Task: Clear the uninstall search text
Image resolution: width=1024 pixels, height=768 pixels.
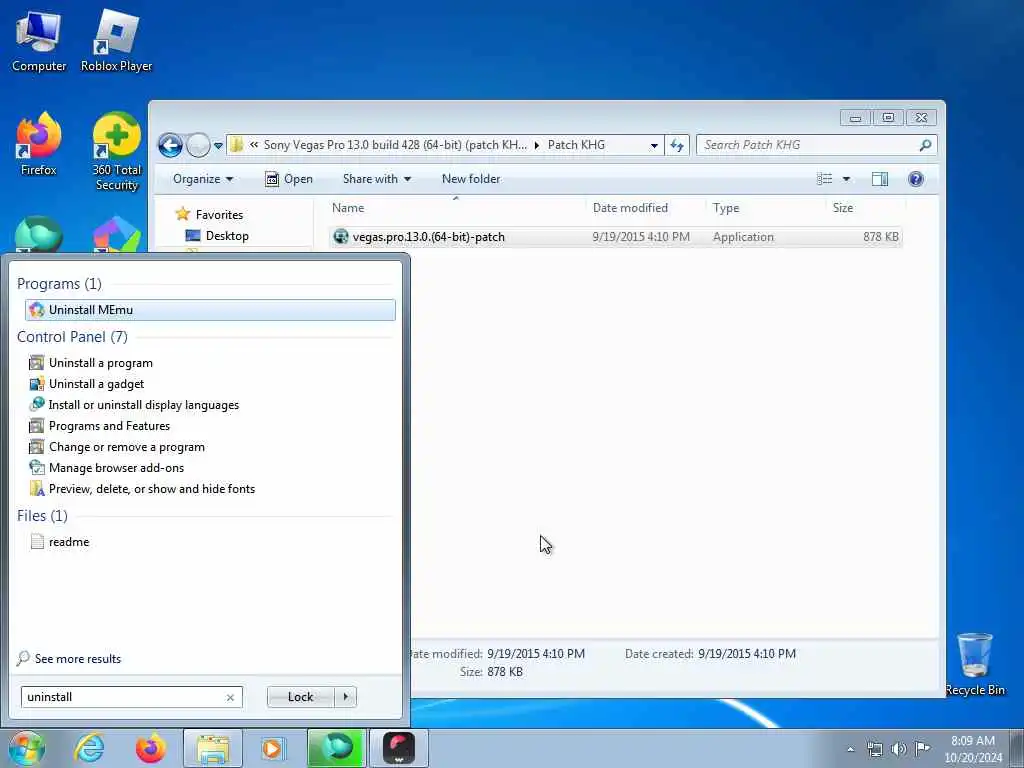Action: click(230, 697)
